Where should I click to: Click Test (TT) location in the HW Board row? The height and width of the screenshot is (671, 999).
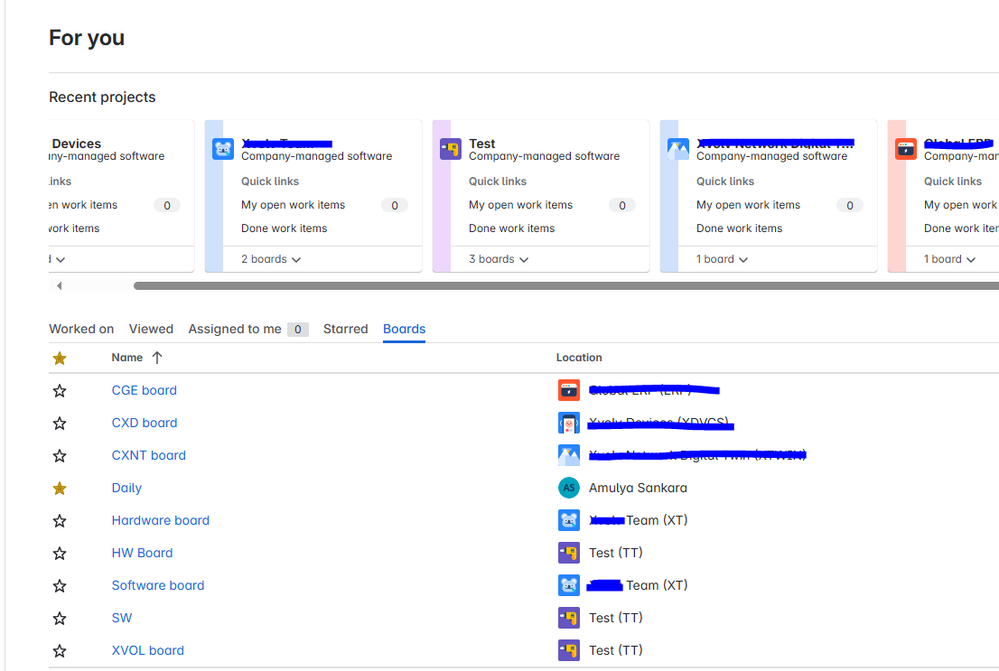point(615,552)
